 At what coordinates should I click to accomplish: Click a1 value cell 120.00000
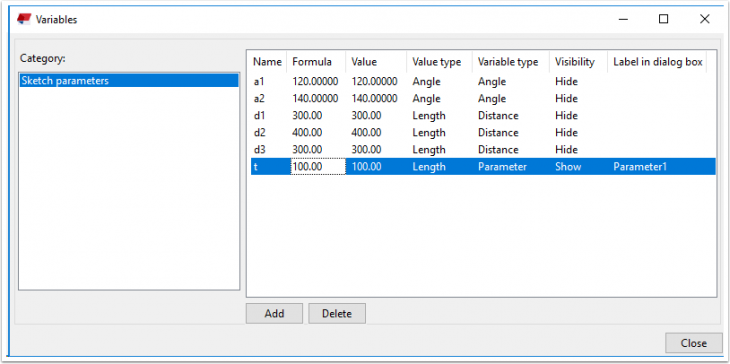click(374, 81)
